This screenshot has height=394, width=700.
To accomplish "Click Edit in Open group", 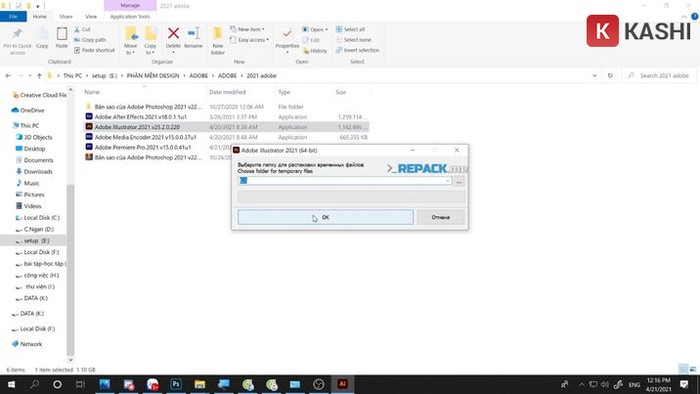I will 311,40.
